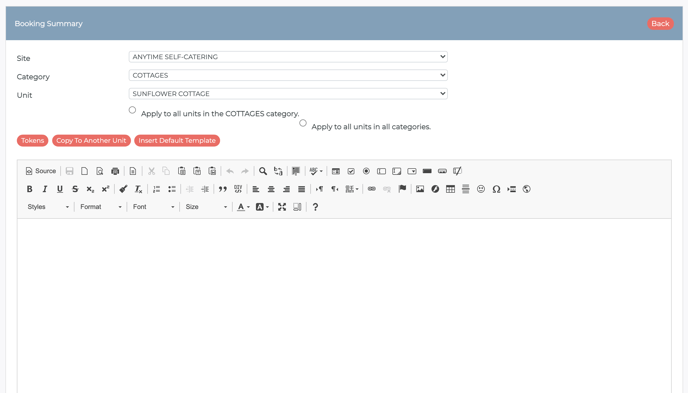Click the Insert Table icon
The image size is (688, 393).
(450, 189)
